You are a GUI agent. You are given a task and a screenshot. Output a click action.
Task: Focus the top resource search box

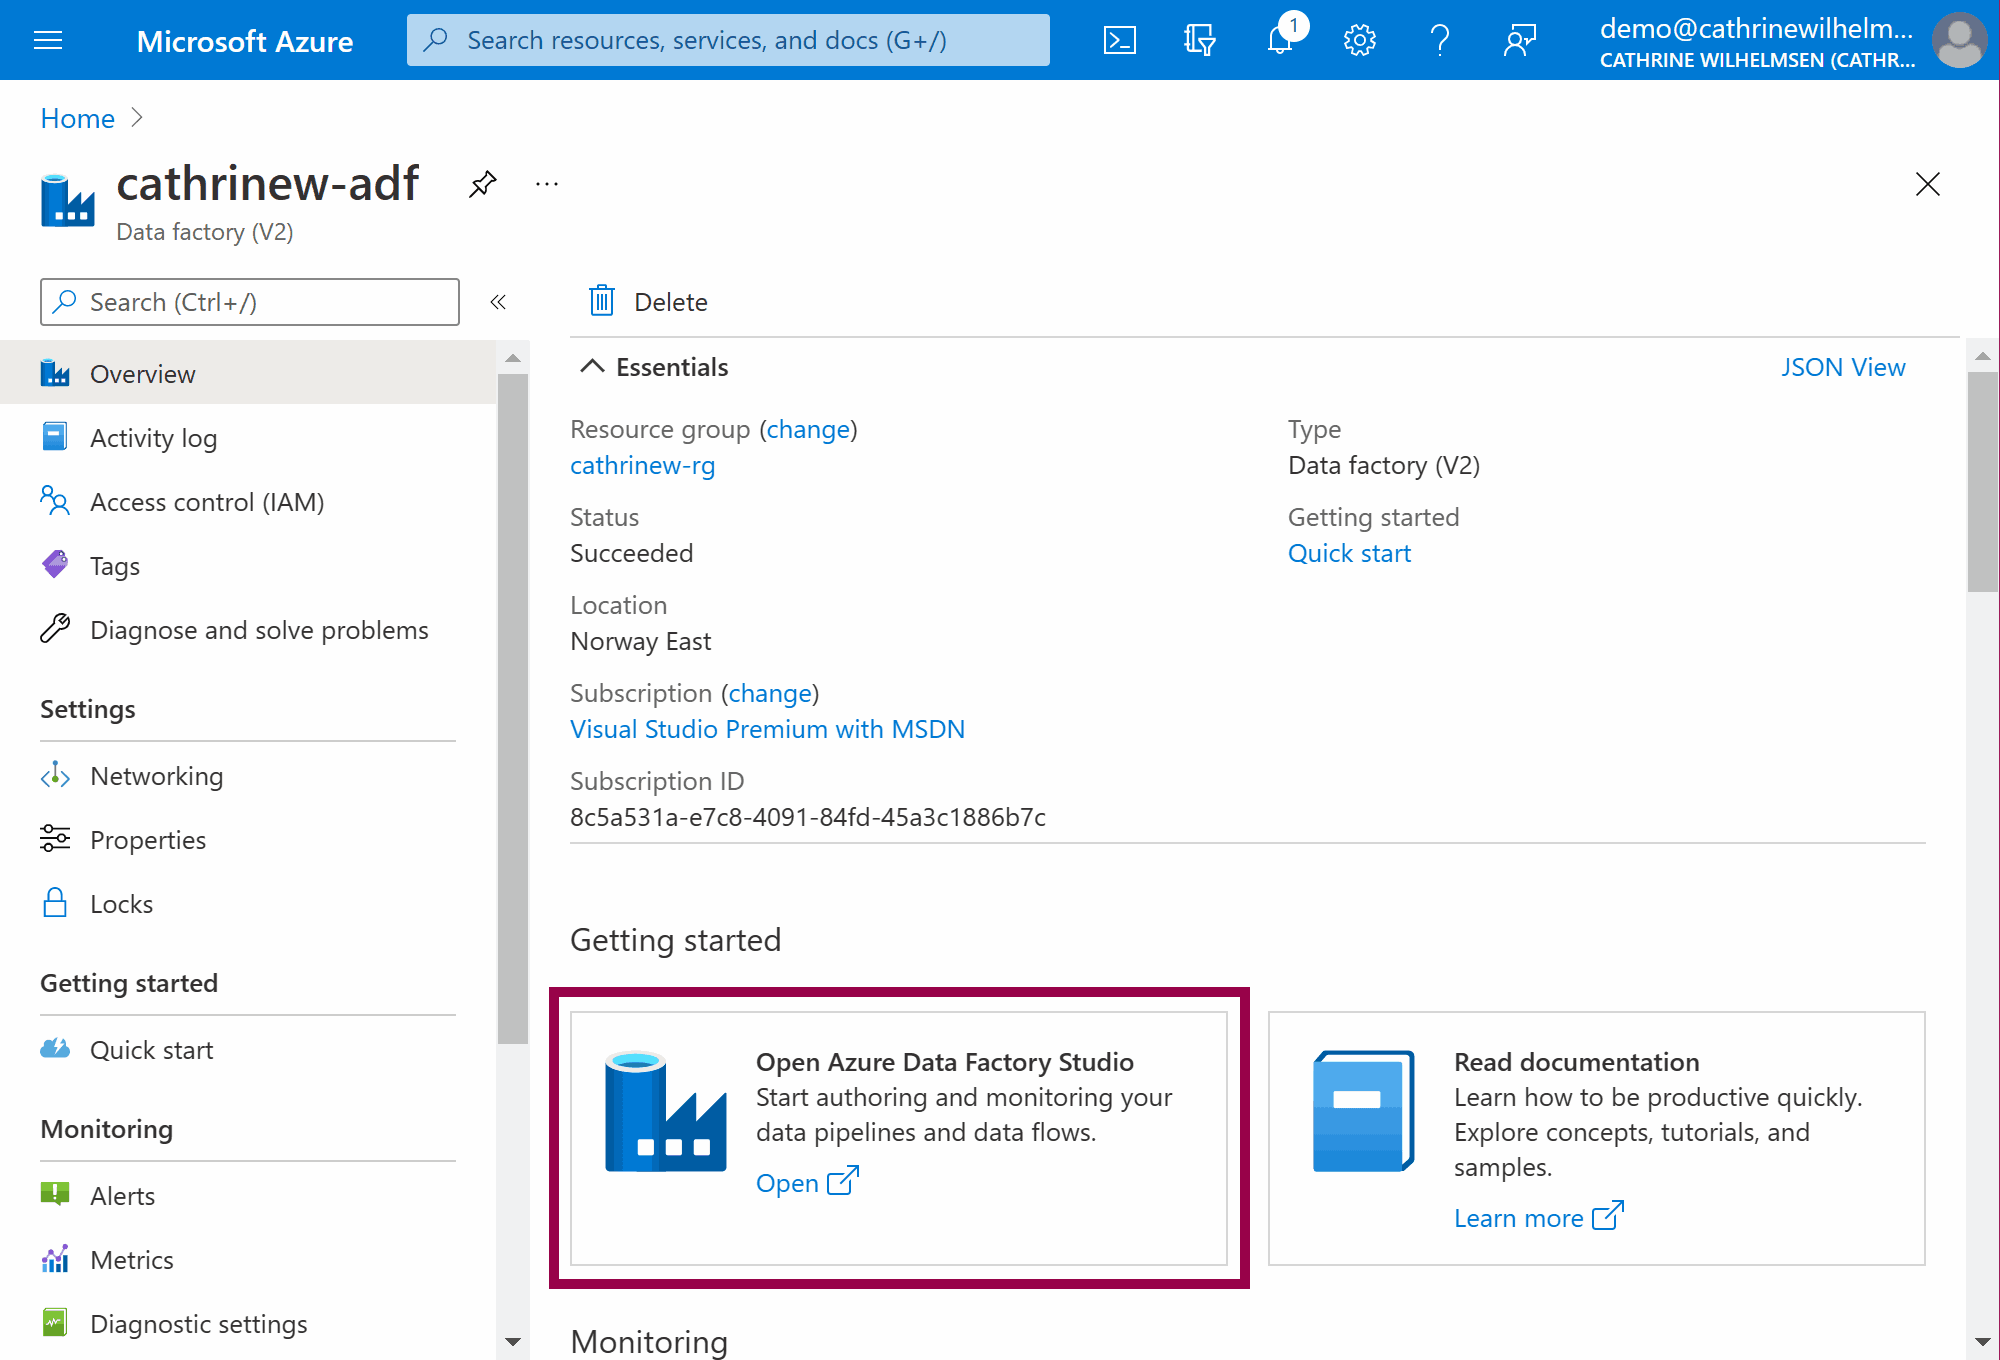click(728, 40)
